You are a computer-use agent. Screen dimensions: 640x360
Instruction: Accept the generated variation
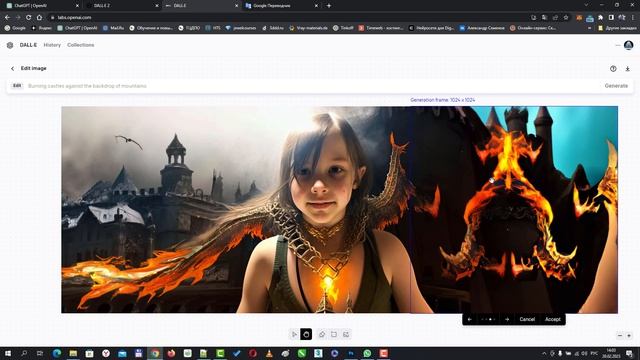(x=553, y=319)
